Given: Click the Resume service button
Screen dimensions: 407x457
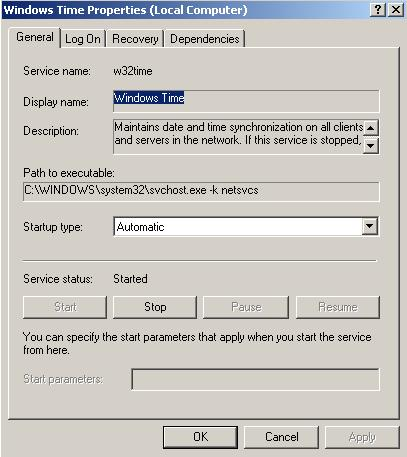Looking at the screenshot, I should pos(338,307).
